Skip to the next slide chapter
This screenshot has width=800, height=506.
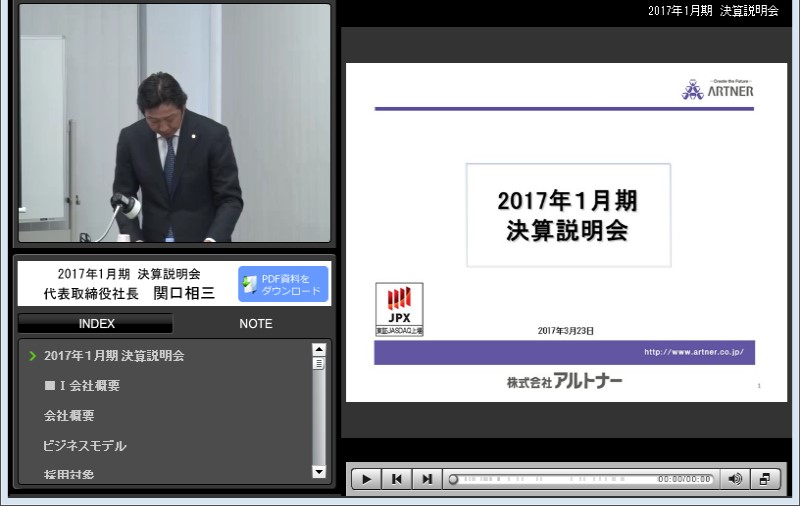pos(427,479)
